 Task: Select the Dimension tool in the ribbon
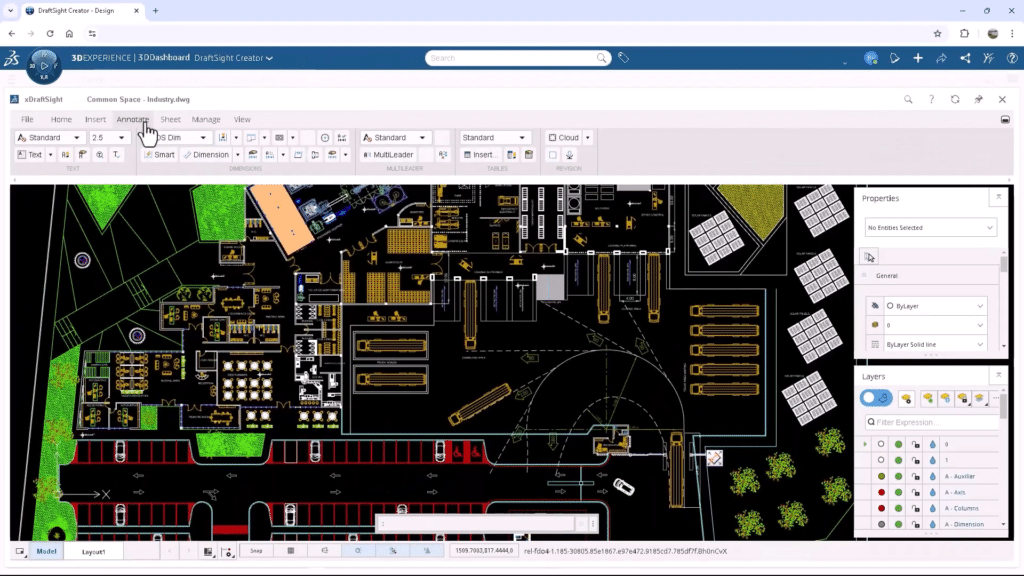click(210, 153)
